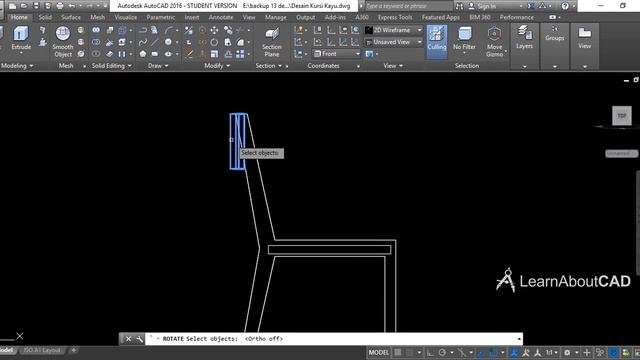
Task: Select the Move Gizmo tool
Action: (494, 42)
